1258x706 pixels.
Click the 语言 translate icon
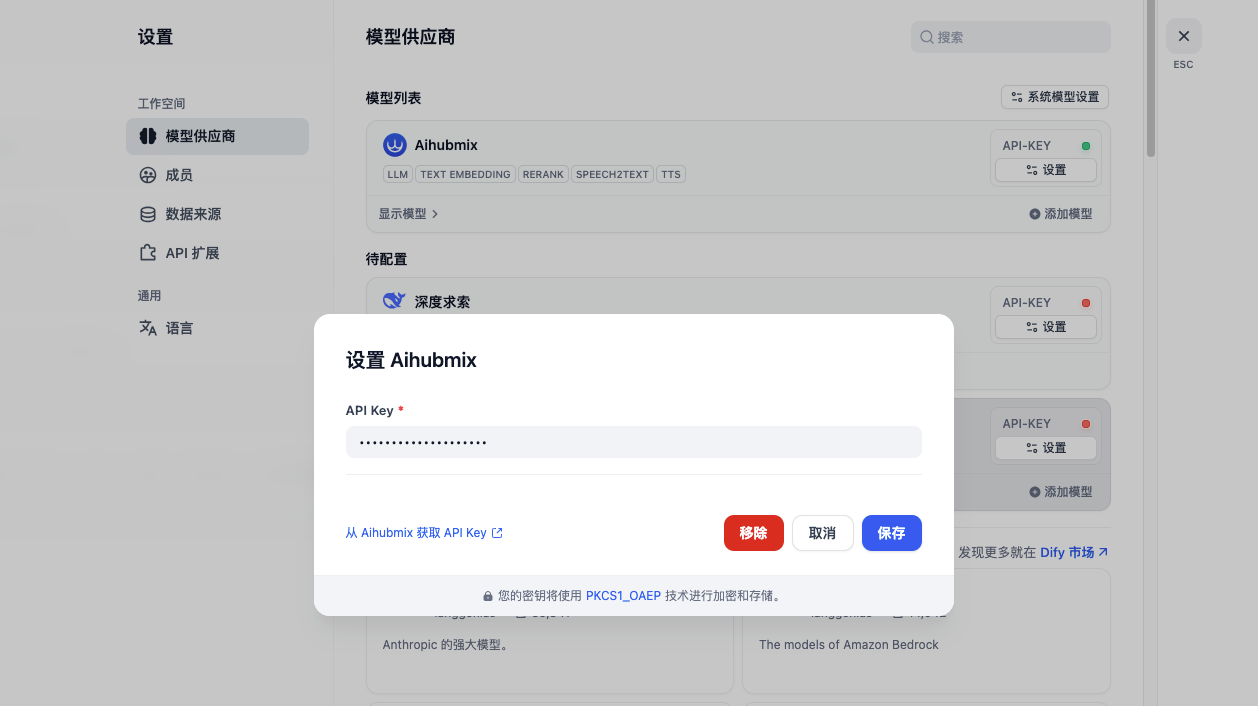pyautogui.click(x=148, y=328)
